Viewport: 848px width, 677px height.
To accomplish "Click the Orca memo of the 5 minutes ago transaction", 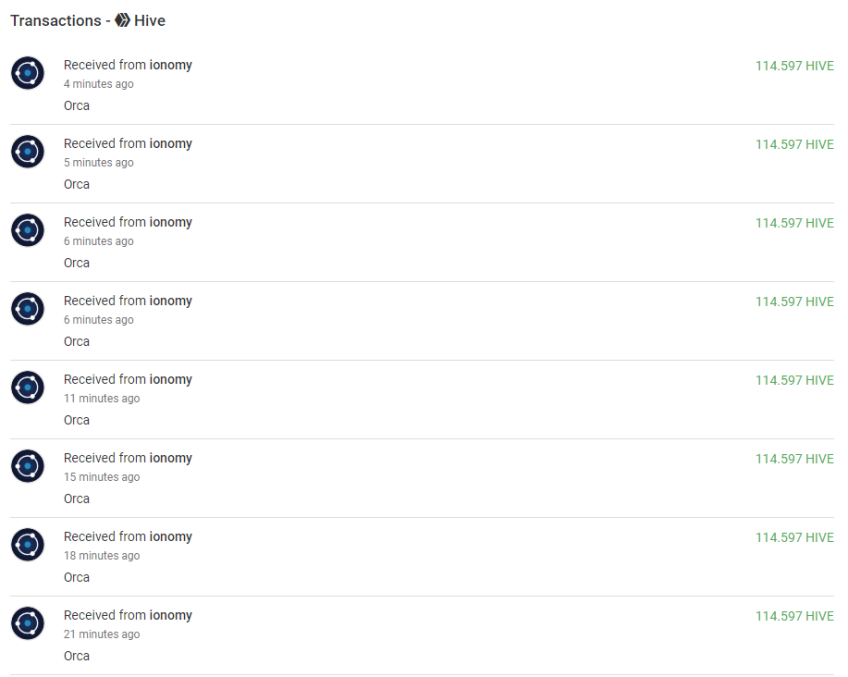I will 77,184.
